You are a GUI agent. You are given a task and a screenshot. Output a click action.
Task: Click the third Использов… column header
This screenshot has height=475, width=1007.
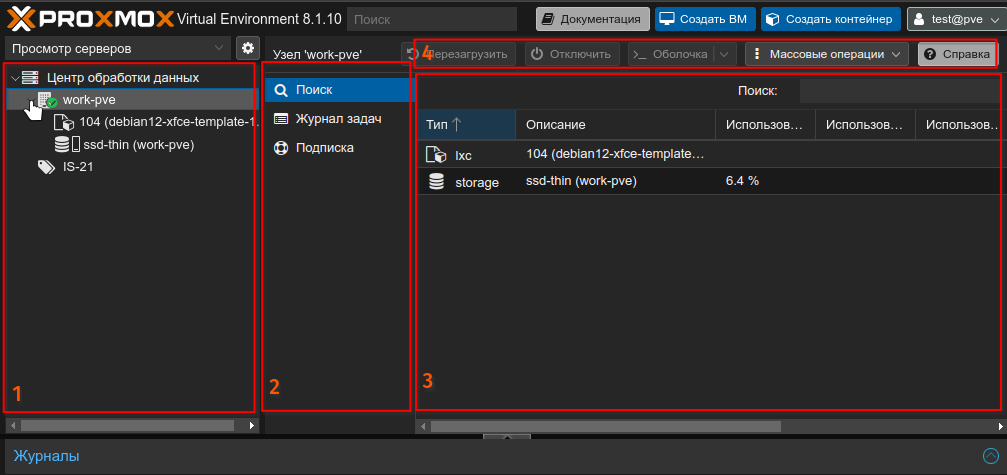[x=961, y=125]
